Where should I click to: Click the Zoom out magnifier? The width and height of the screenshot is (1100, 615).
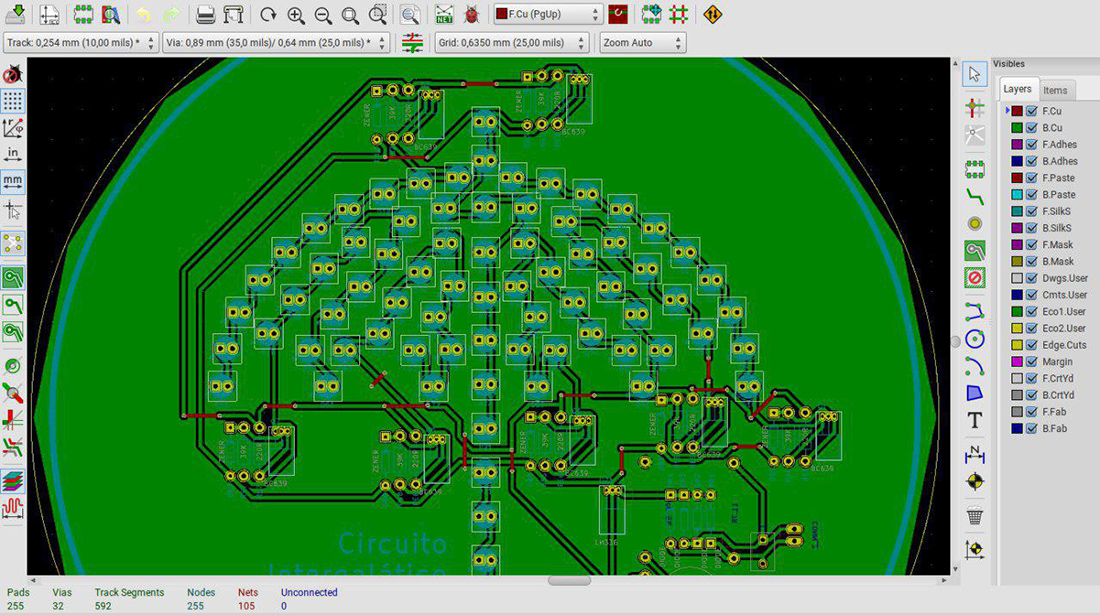coord(323,15)
